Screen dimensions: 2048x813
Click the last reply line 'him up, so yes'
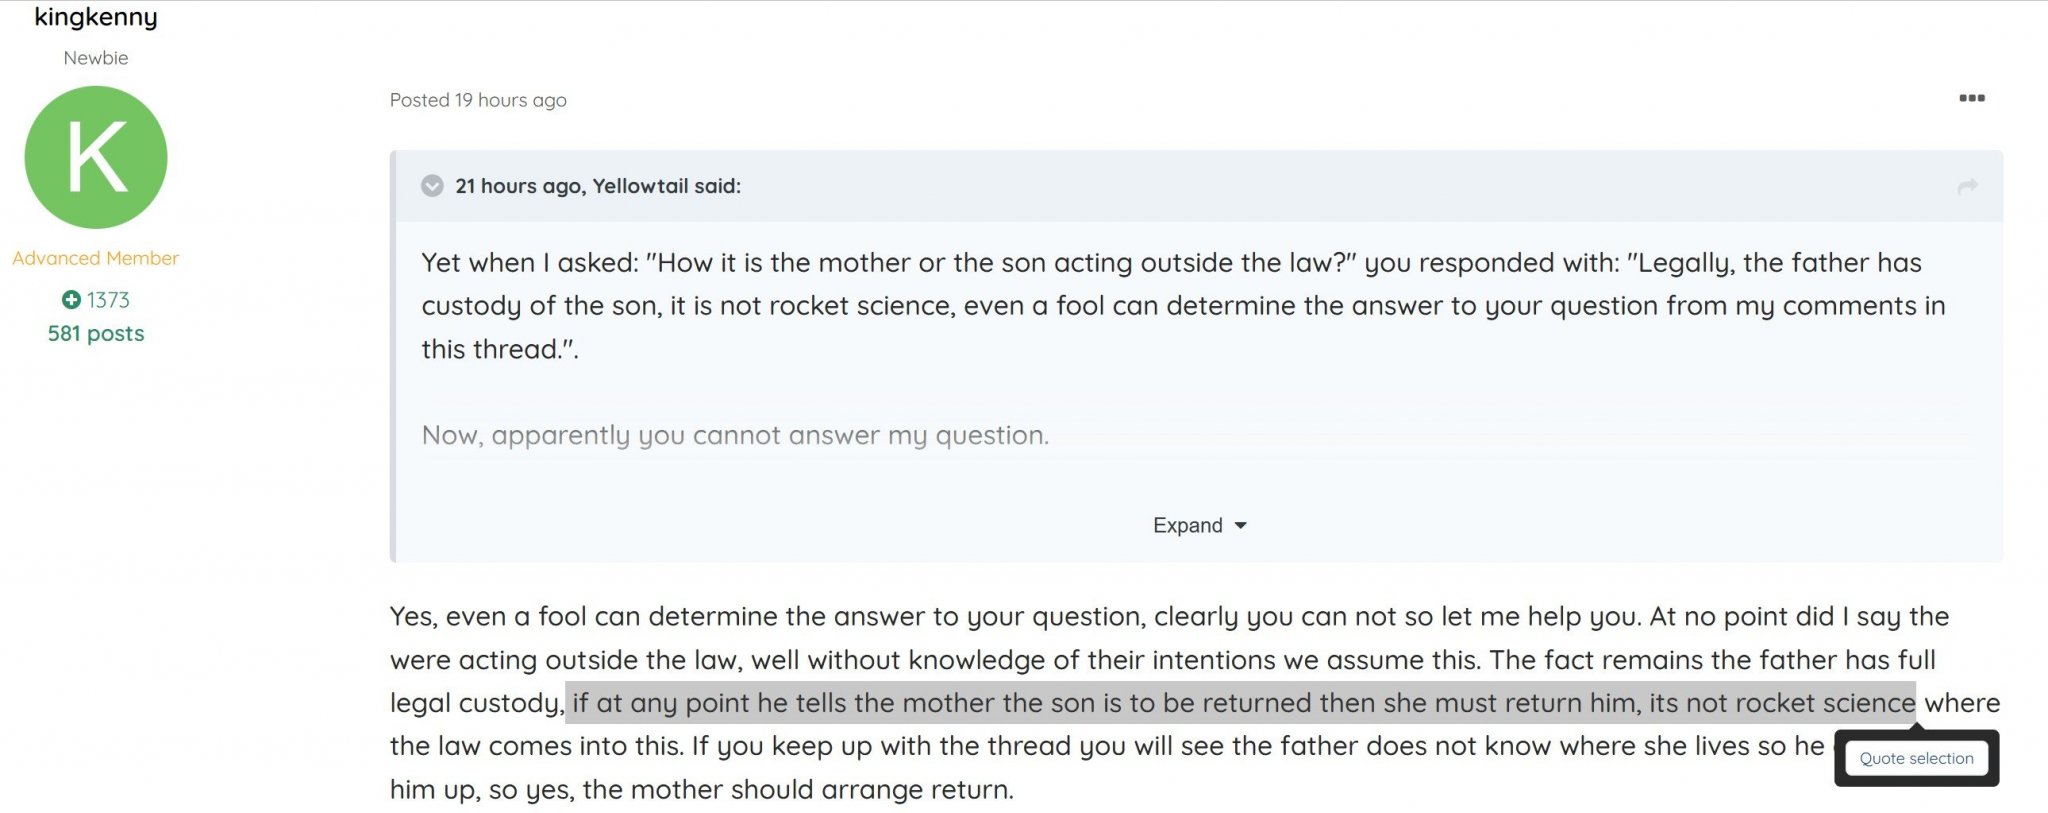(702, 789)
